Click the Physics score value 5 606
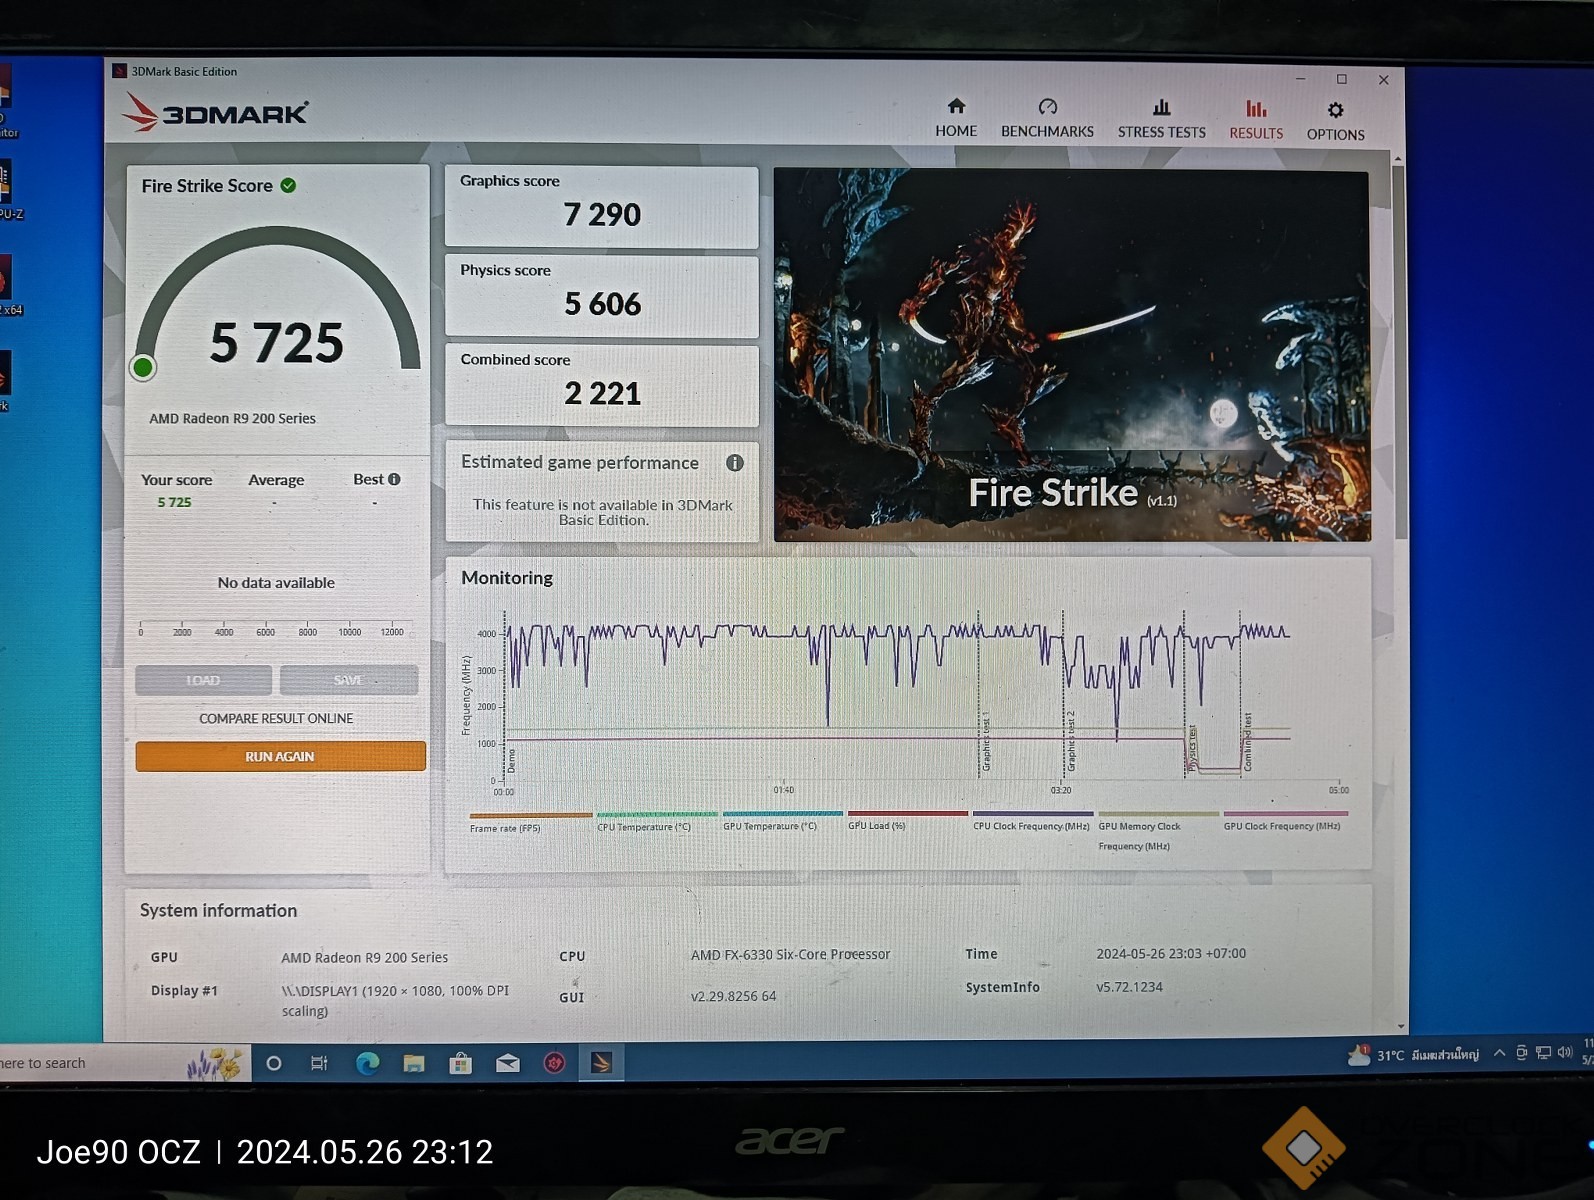The image size is (1594, 1200). coord(602,304)
